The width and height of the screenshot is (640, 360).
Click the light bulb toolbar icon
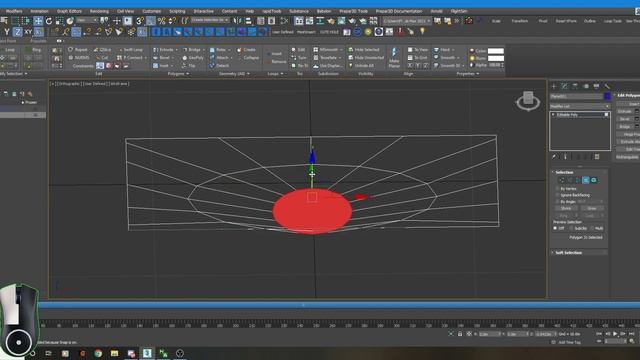(x=422, y=31)
